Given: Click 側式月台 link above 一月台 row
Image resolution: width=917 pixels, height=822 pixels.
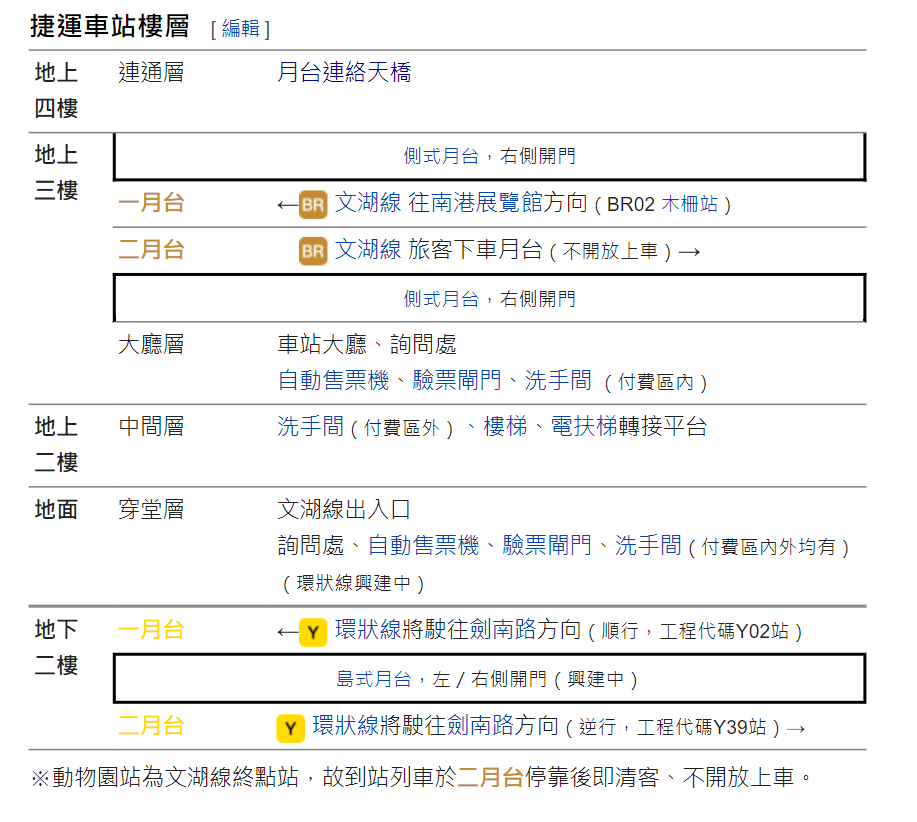Looking at the screenshot, I should pyautogui.click(x=441, y=156).
